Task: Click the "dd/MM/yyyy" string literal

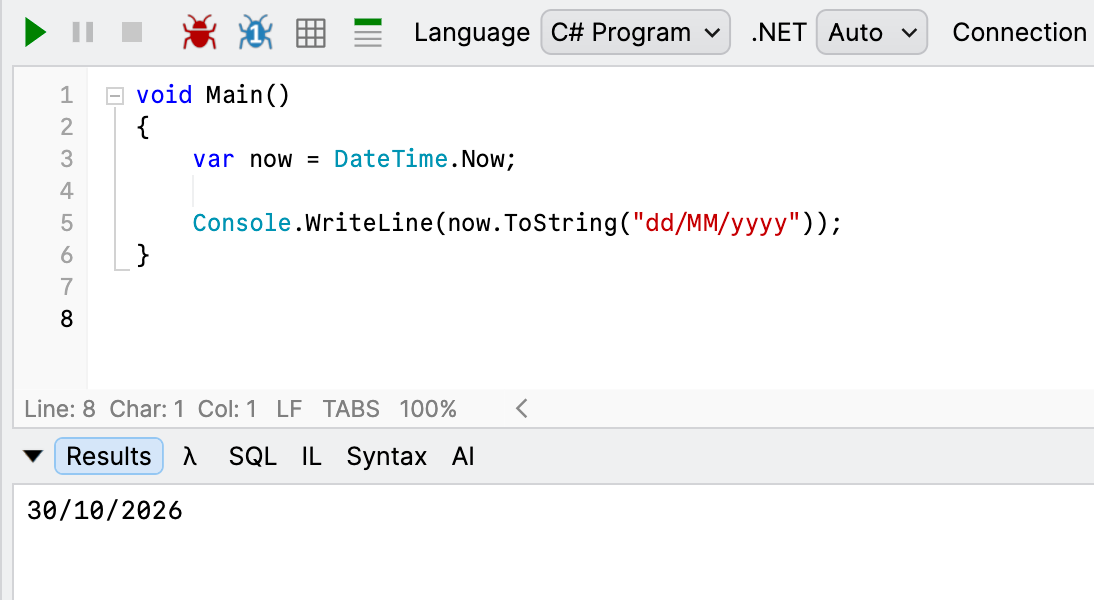Action: (x=716, y=223)
